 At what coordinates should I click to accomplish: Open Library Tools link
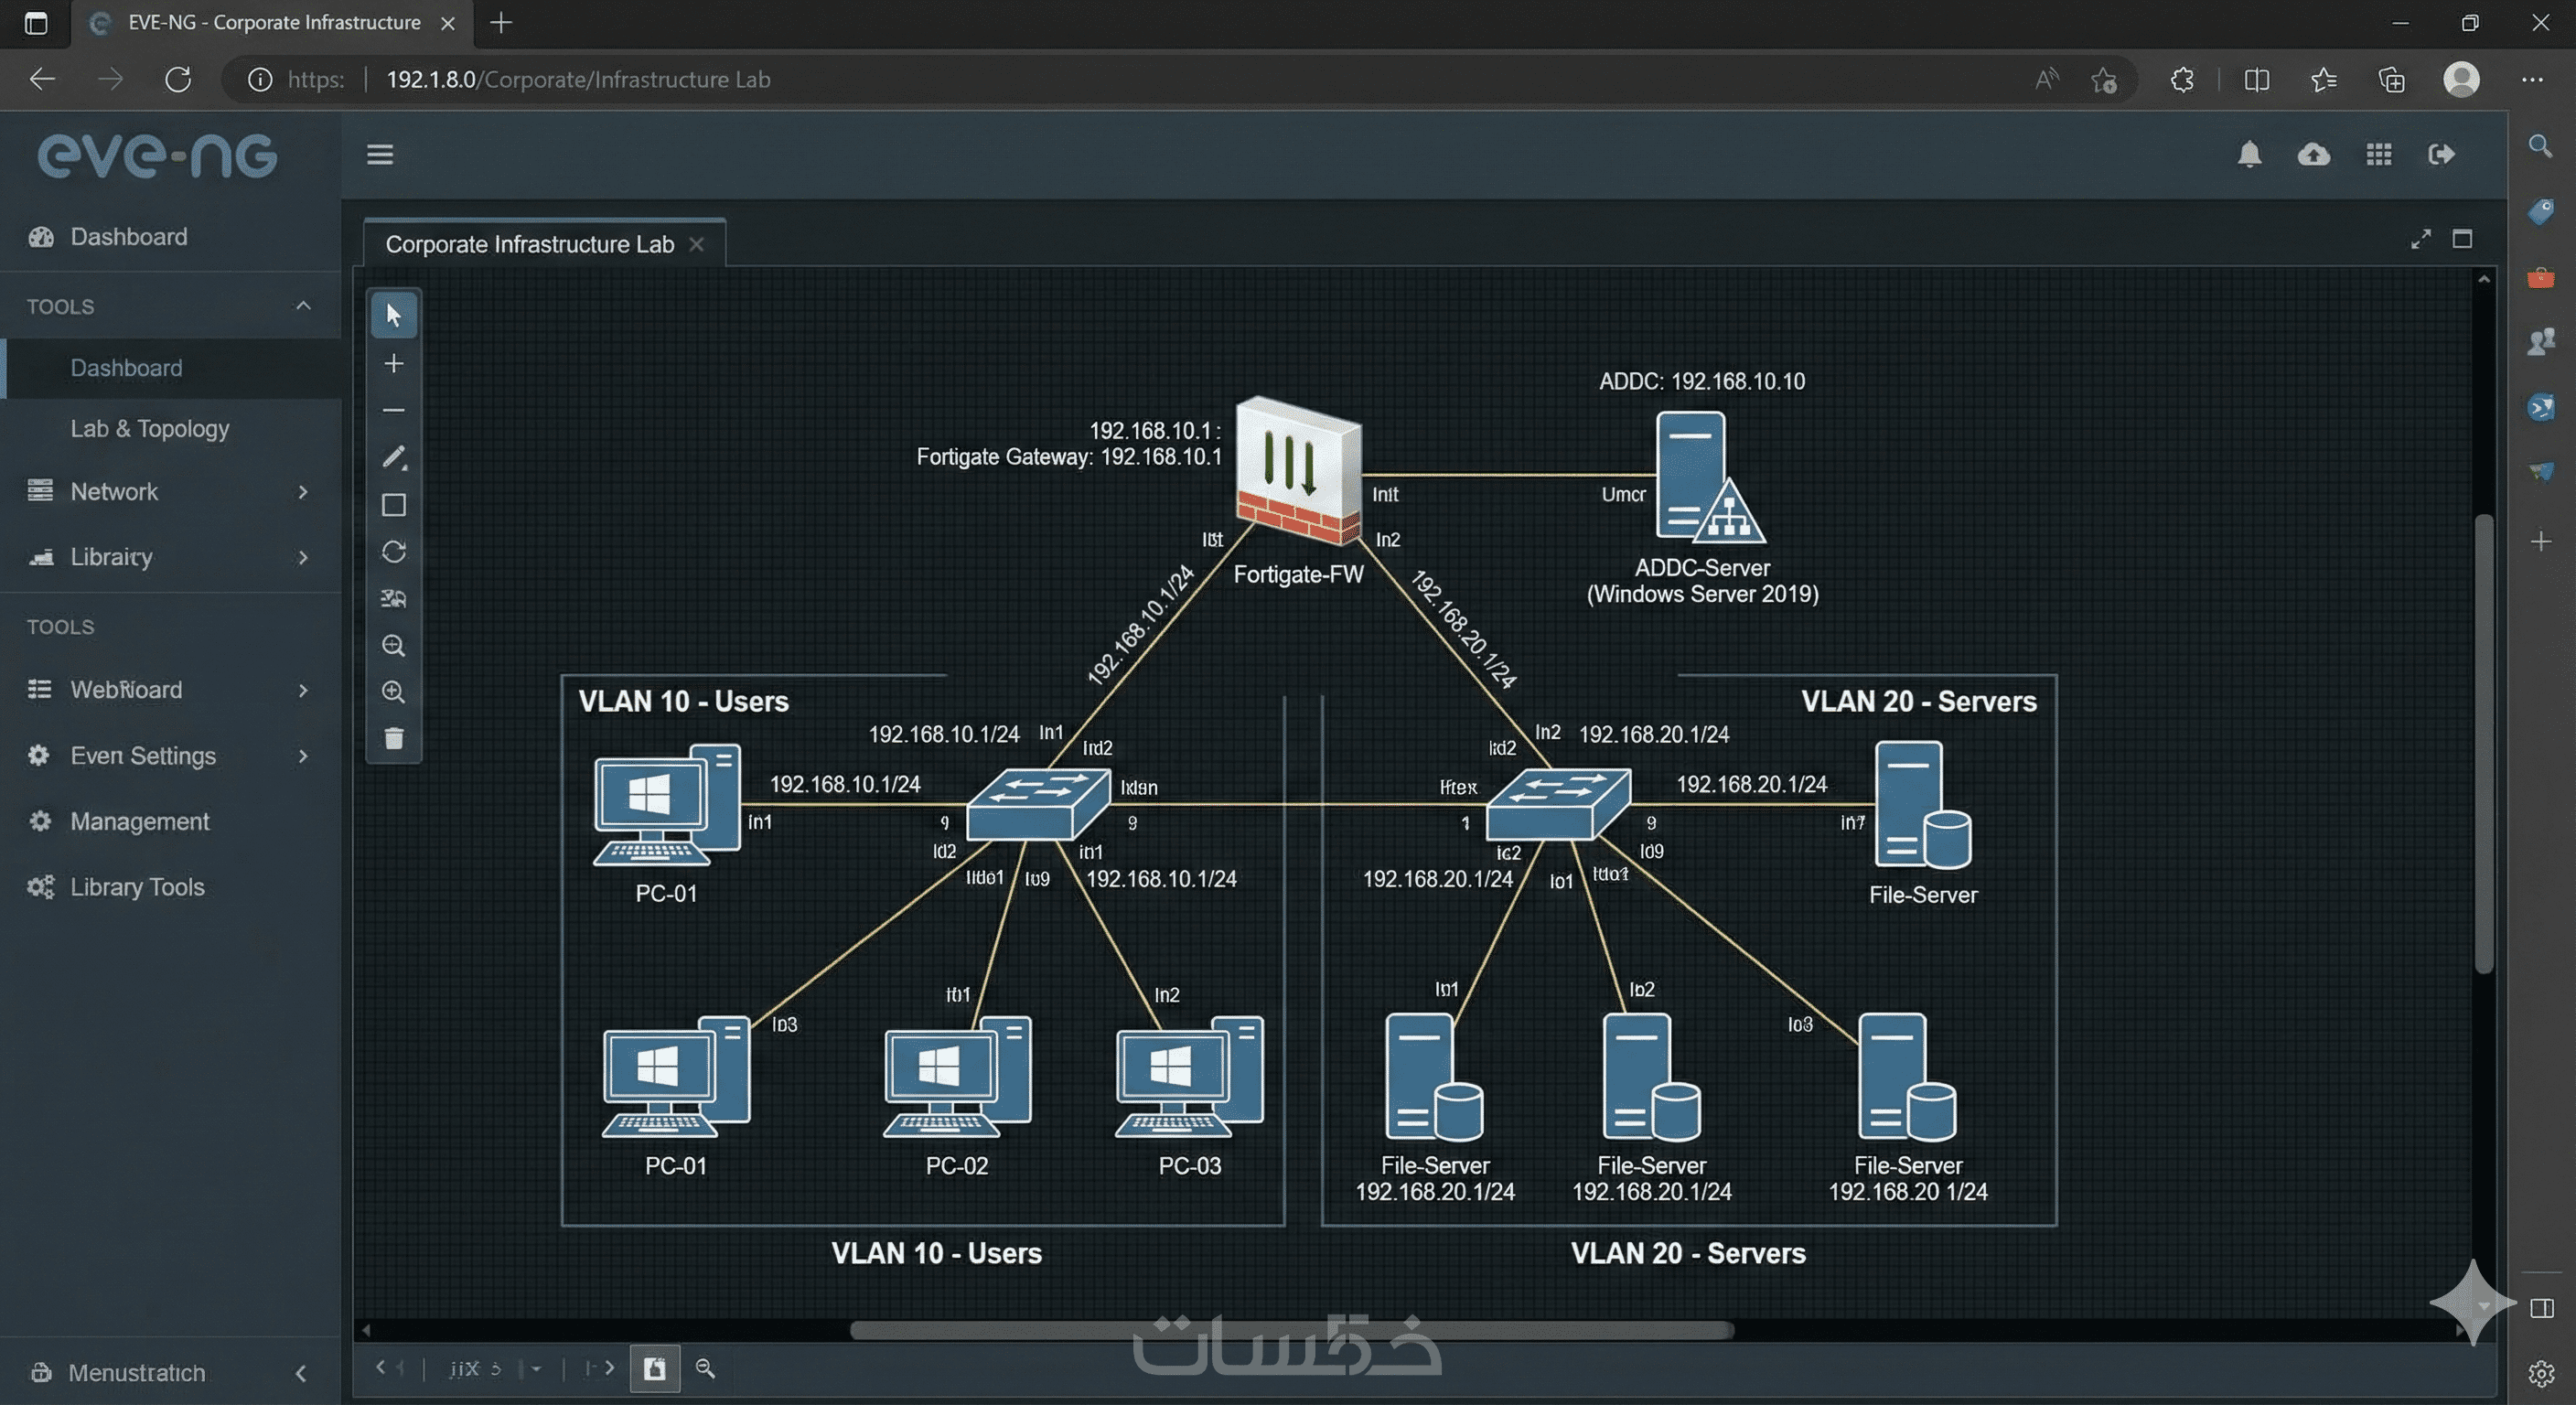pyautogui.click(x=137, y=887)
